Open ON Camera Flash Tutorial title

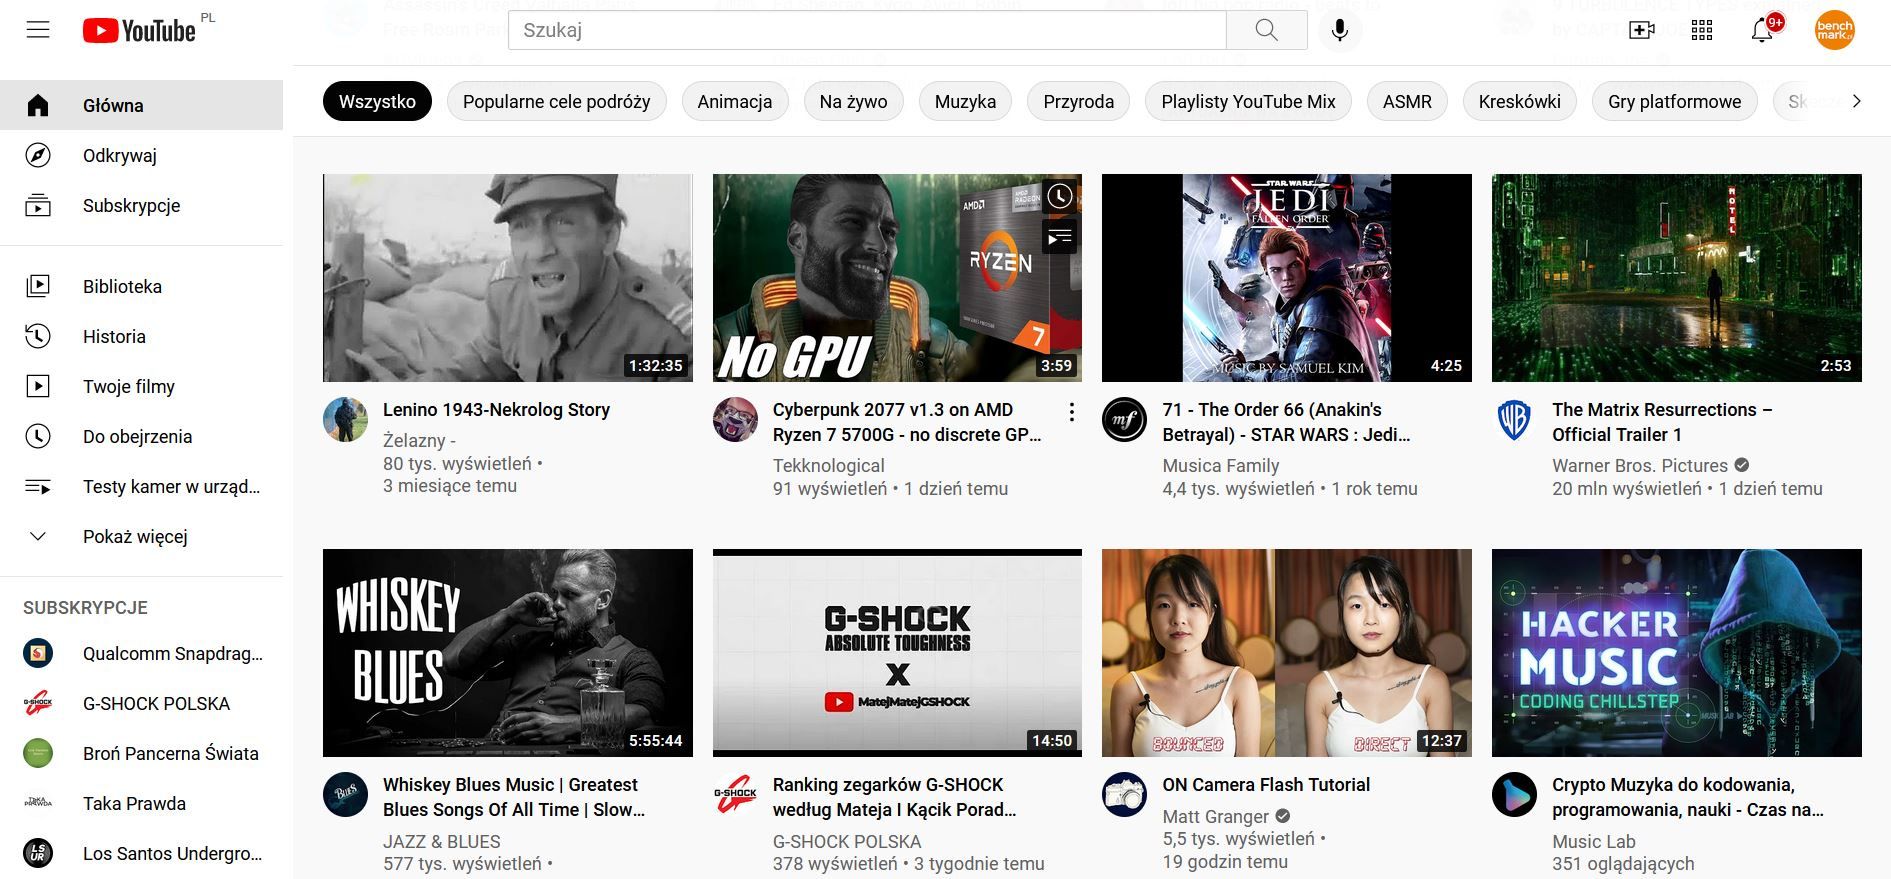(1266, 785)
